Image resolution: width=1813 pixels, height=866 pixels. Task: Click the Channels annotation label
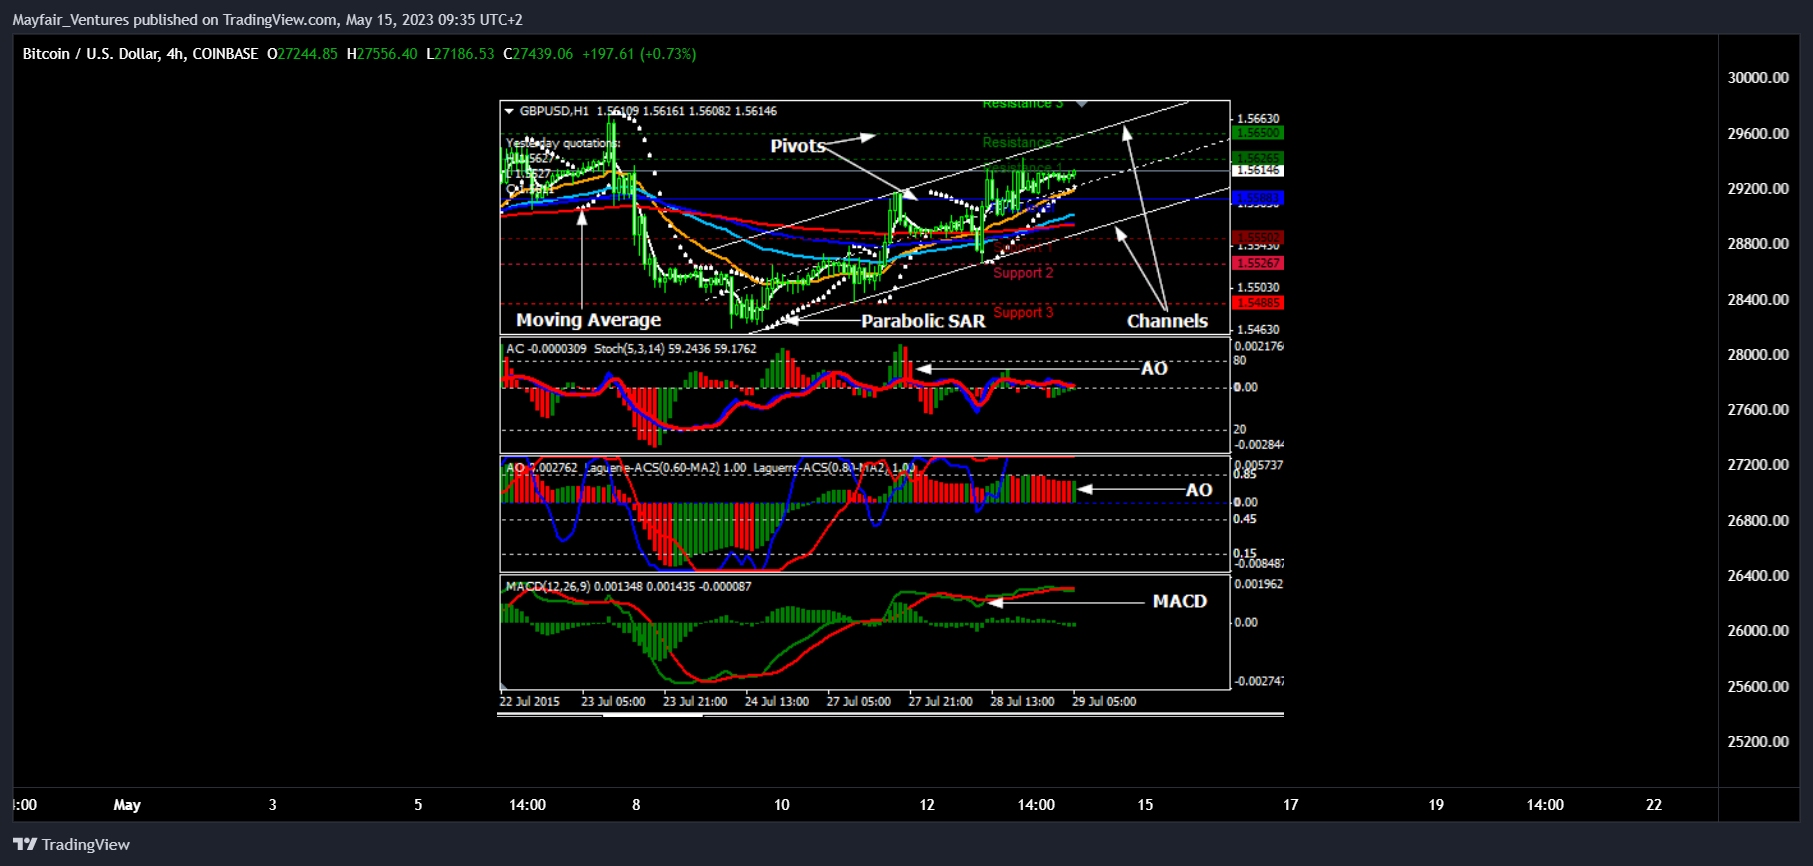click(1167, 321)
